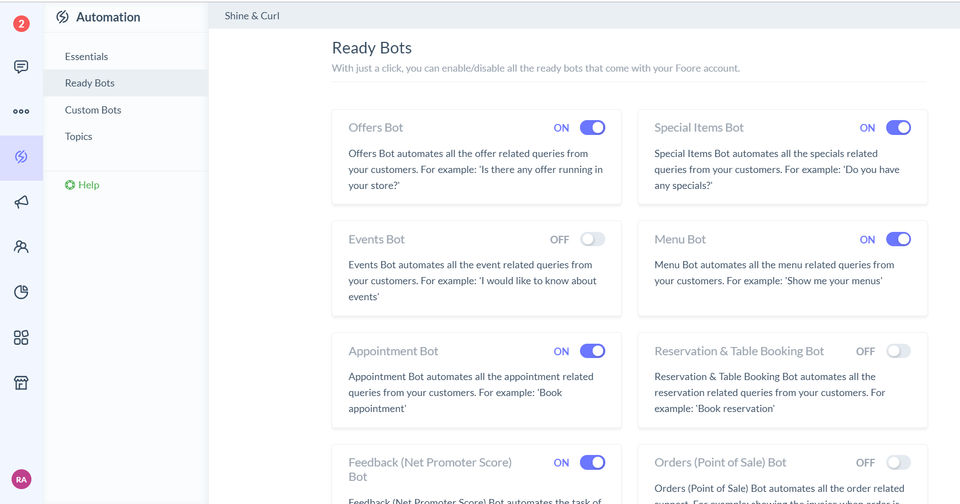Click Orders (Point of Sale) Bot title
The height and width of the screenshot is (504, 960).
pos(720,462)
